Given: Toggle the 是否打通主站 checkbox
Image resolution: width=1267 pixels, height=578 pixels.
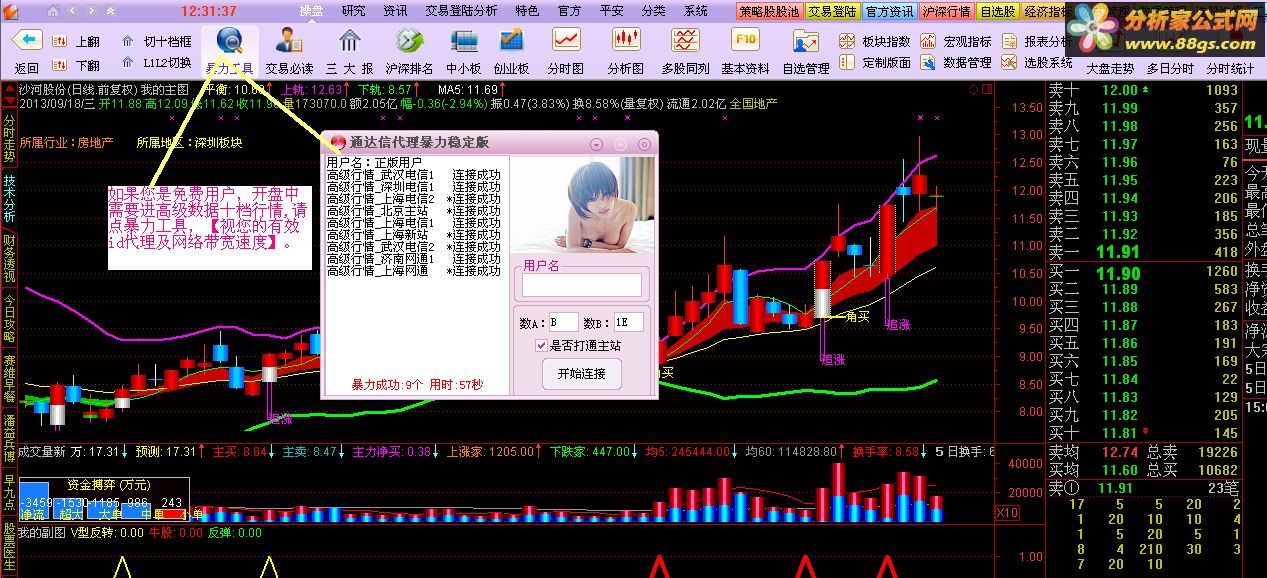Looking at the screenshot, I should tap(540, 346).
